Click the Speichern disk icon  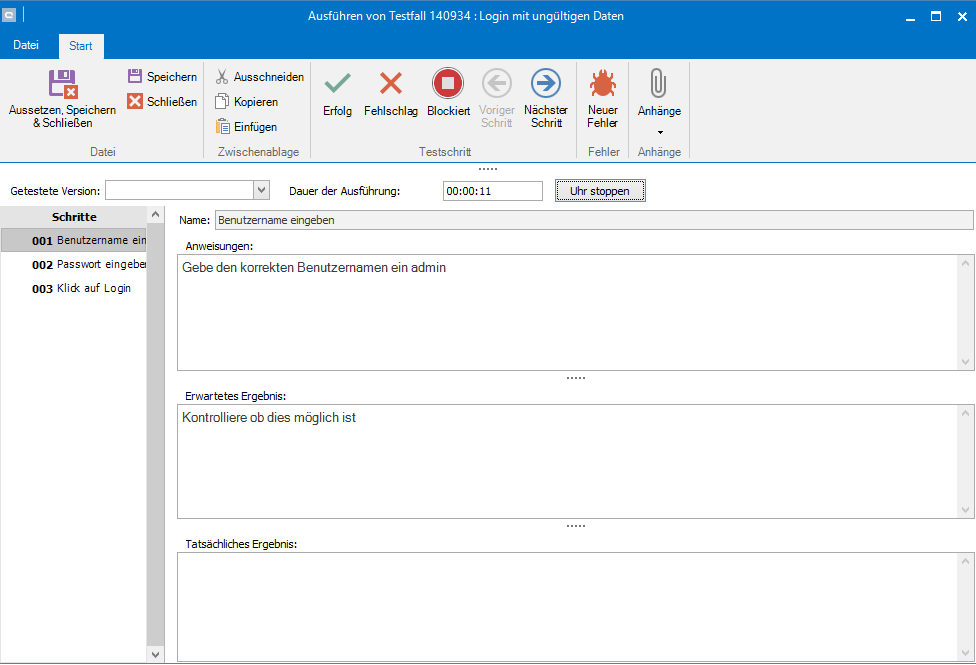[135, 77]
